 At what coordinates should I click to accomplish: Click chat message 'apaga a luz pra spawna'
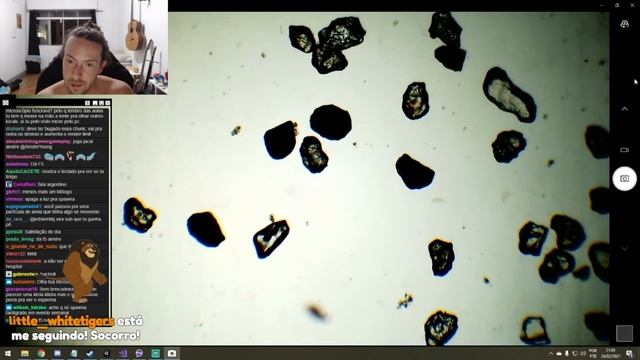pos(49,199)
